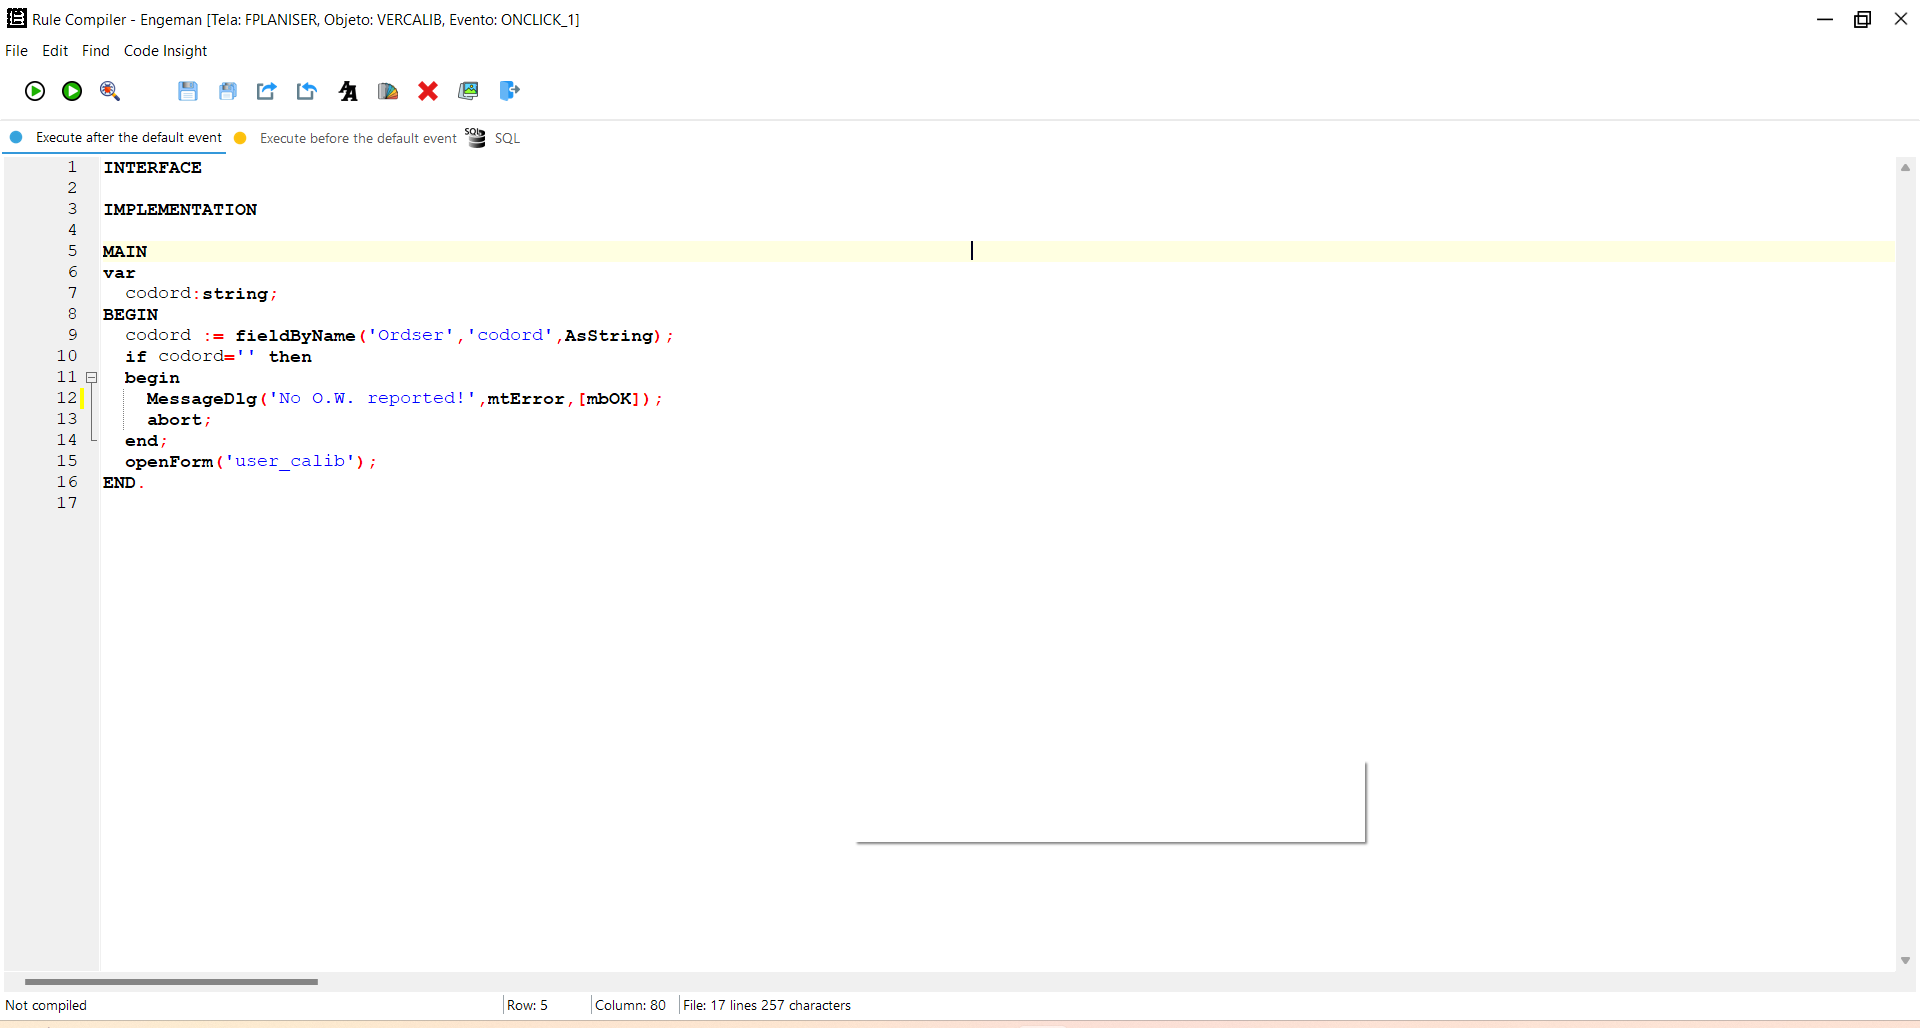Click the 'end;' on line 14

146,441
